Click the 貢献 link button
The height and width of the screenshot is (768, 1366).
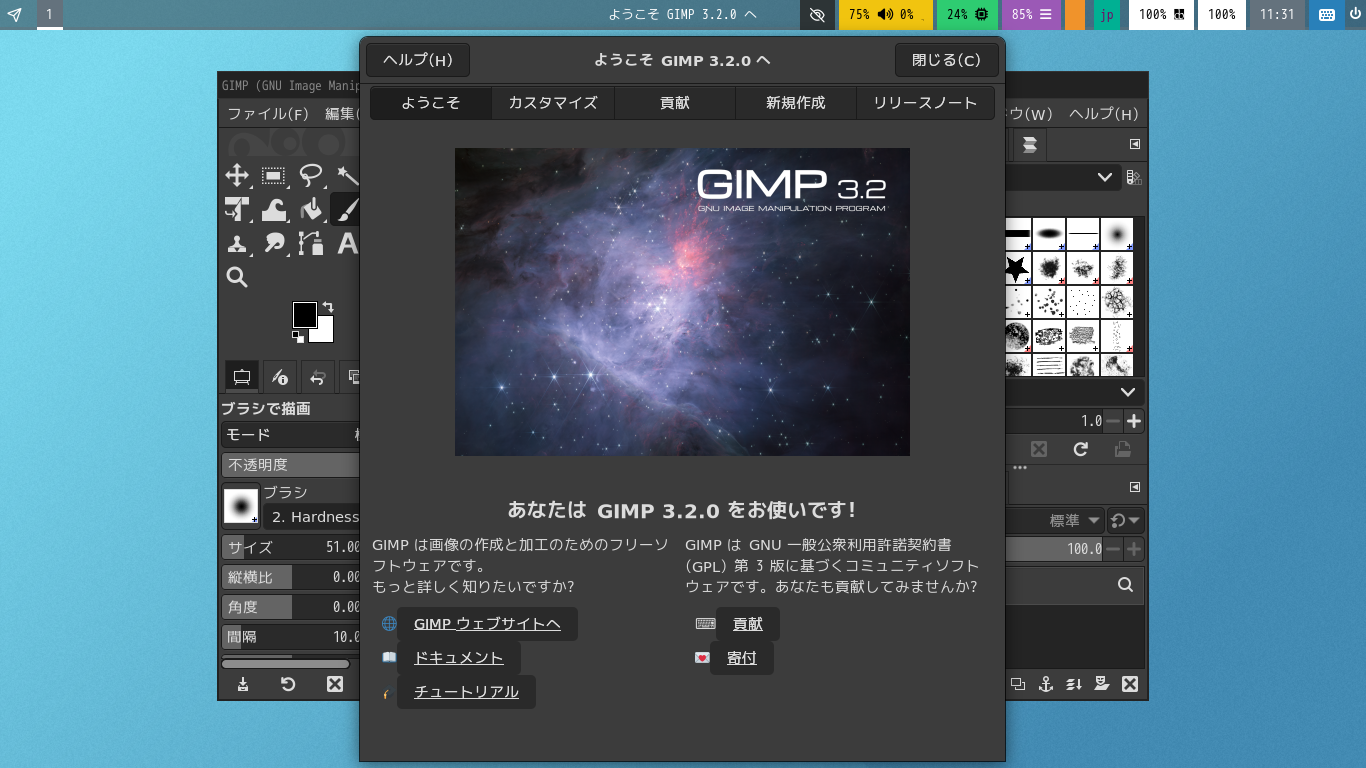(748, 624)
